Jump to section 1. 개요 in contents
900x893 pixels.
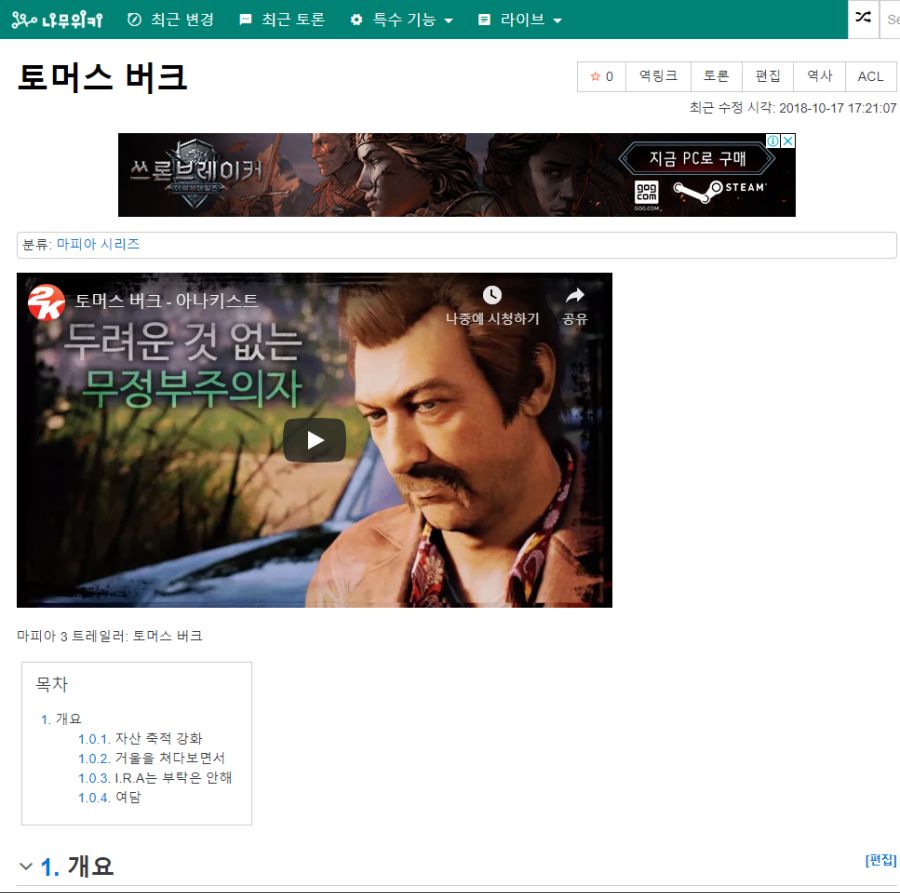61,719
